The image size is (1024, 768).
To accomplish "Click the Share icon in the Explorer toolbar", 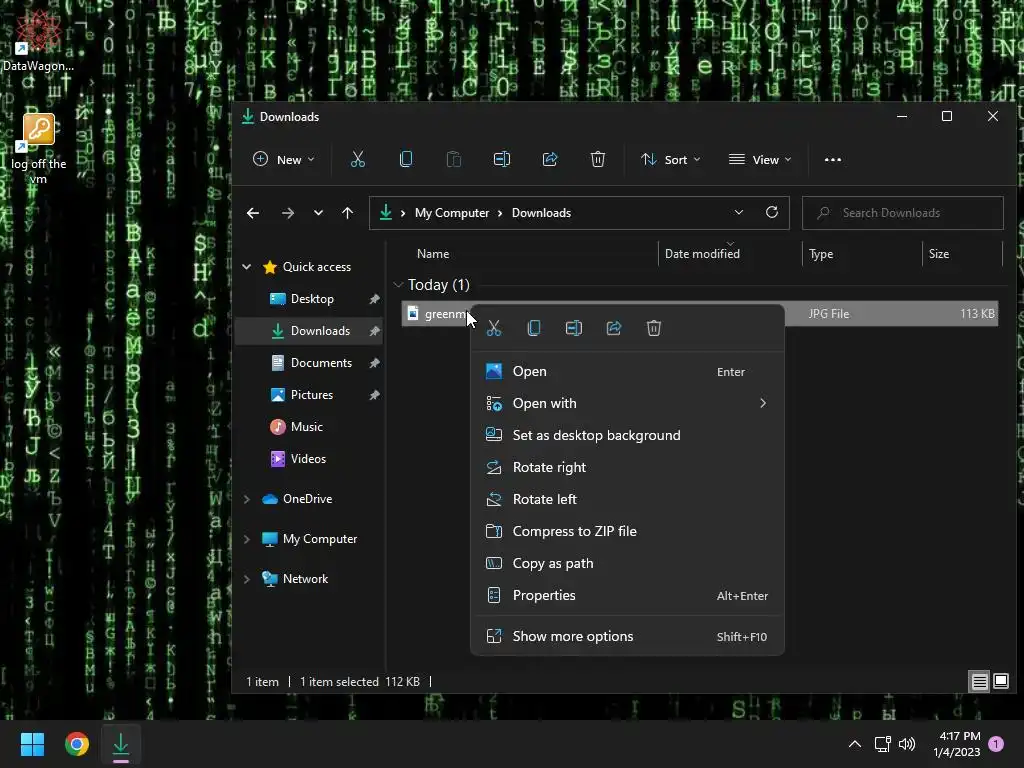I will pyautogui.click(x=550, y=159).
